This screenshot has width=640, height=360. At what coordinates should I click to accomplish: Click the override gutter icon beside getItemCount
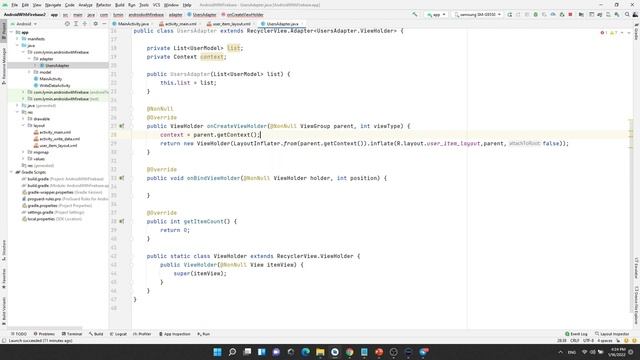[x=122, y=221]
